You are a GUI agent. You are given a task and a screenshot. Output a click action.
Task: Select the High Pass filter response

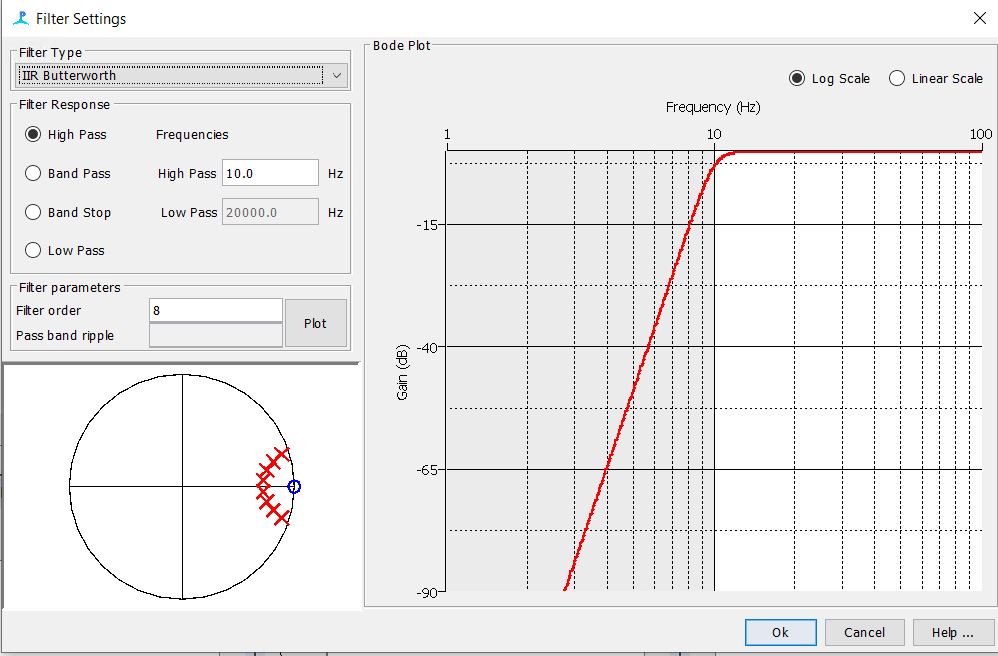point(34,135)
